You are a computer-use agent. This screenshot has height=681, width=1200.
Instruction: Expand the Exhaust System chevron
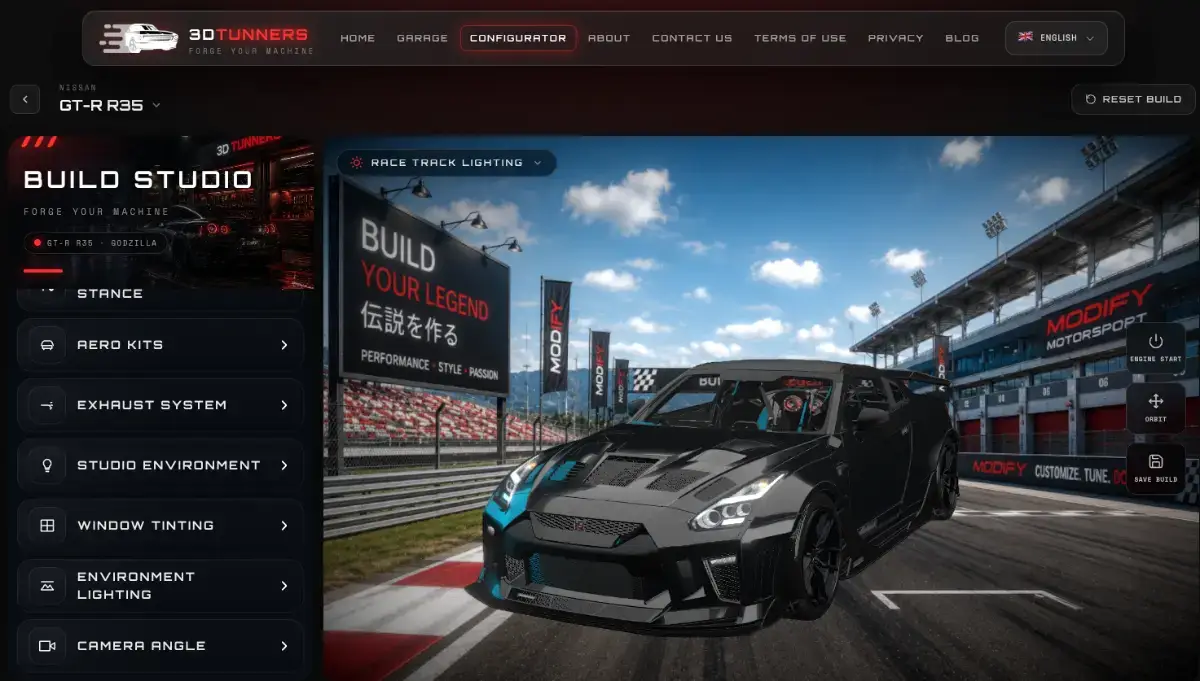point(284,405)
